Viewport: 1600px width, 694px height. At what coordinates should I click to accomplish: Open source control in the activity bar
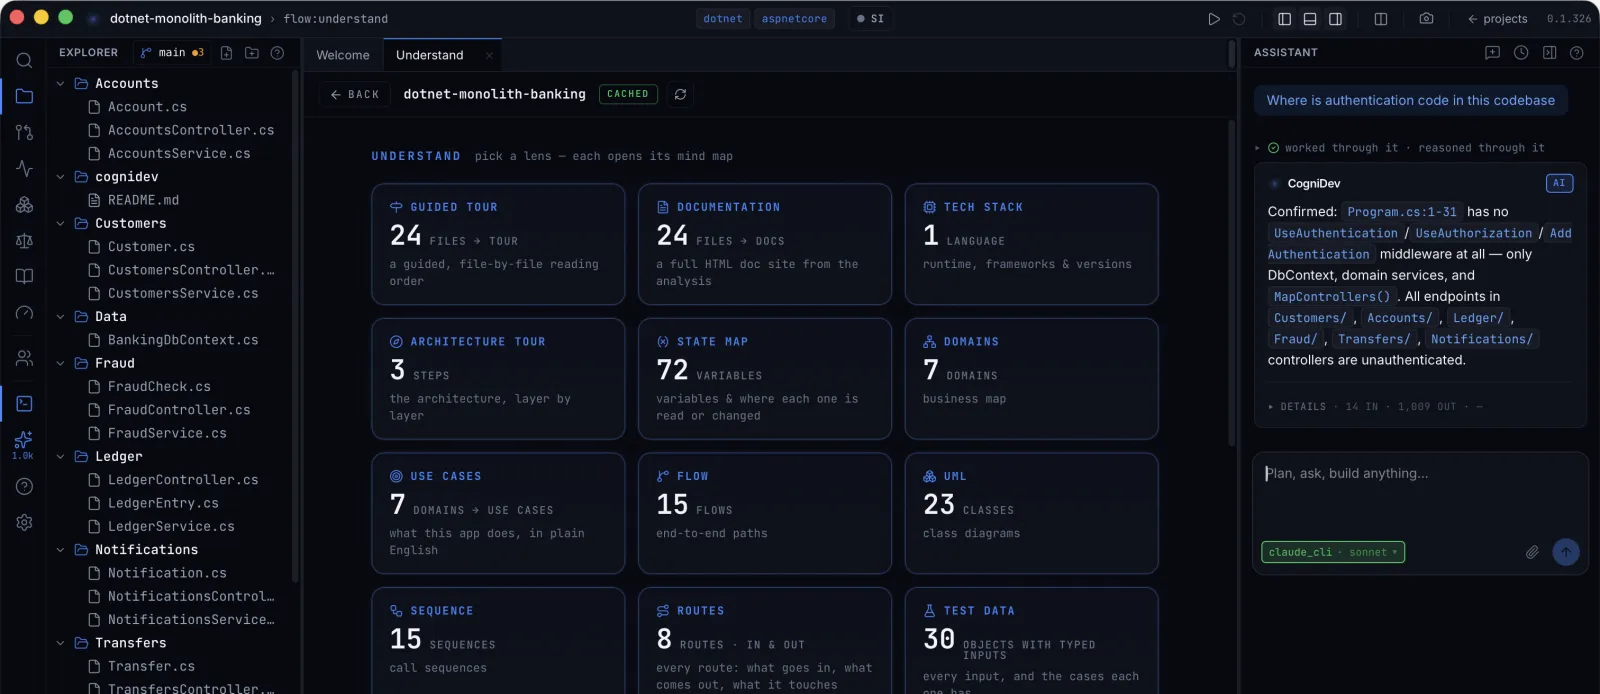[x=25, y=132]
